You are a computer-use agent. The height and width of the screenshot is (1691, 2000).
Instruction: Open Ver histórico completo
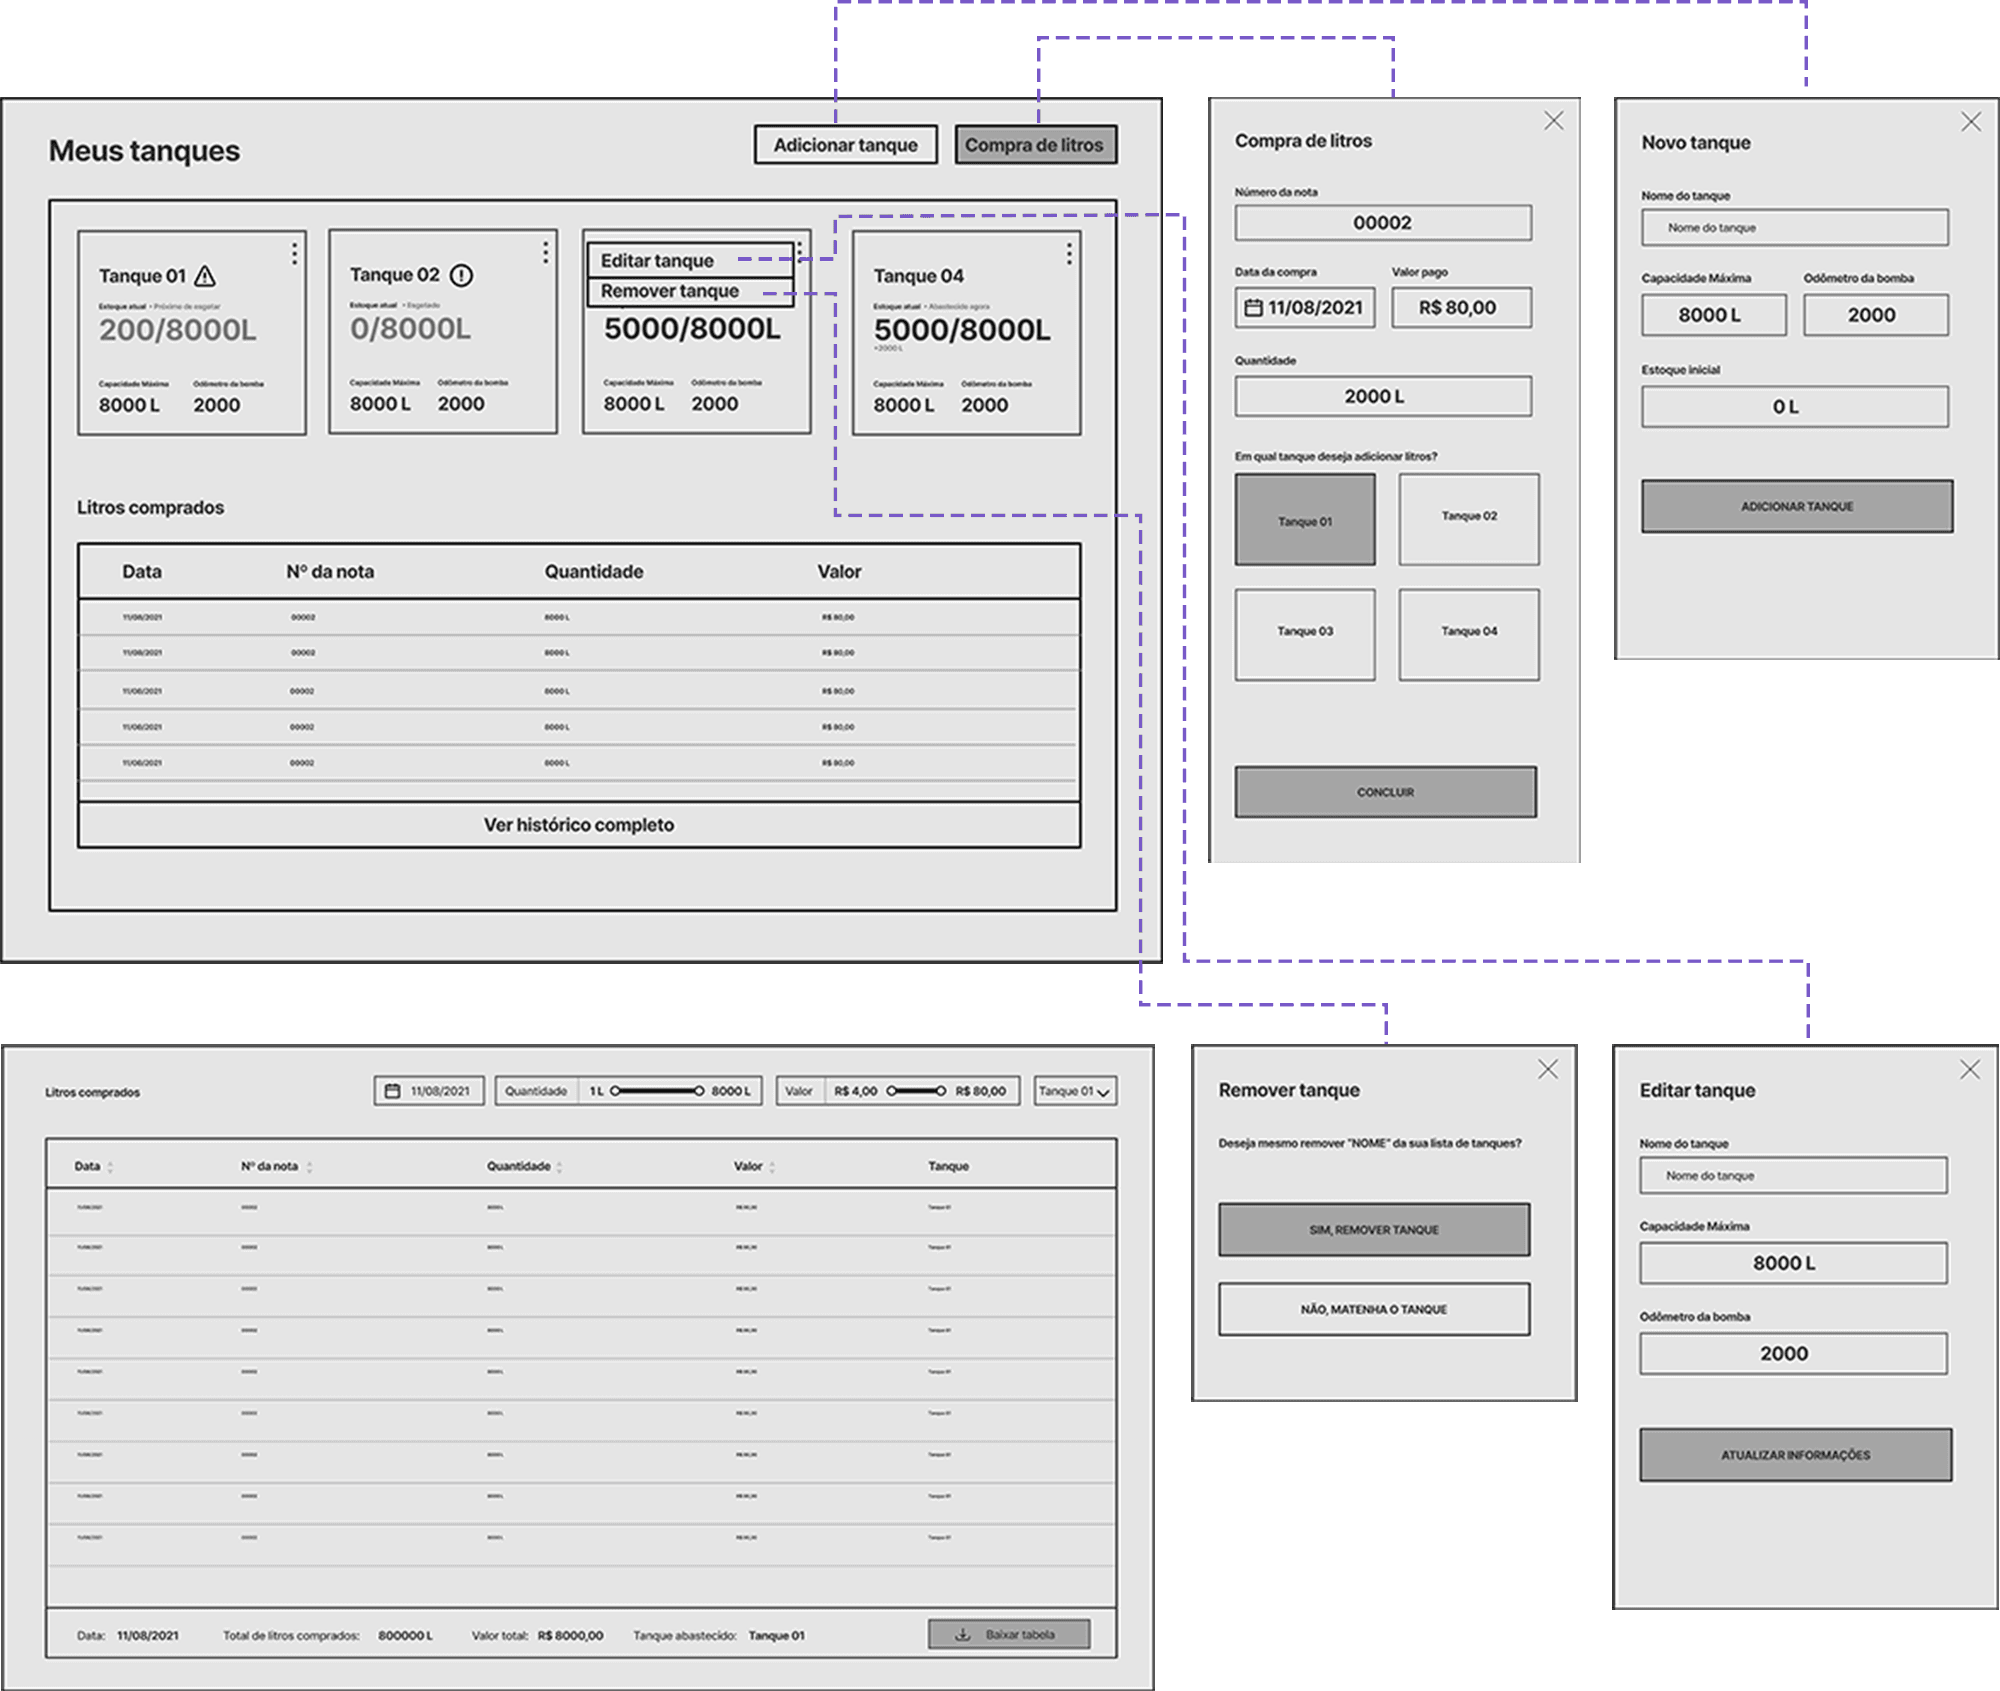579,825
